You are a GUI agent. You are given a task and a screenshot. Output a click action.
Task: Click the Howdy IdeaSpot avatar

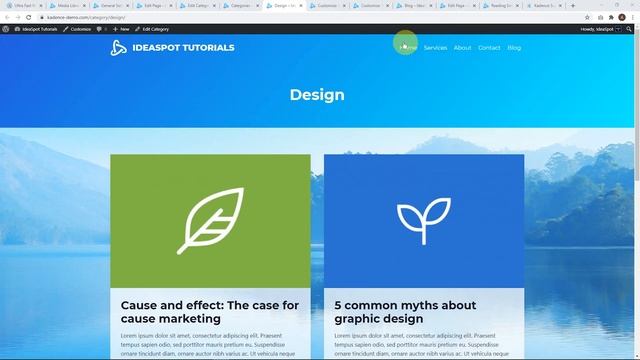tap(618, 29)
